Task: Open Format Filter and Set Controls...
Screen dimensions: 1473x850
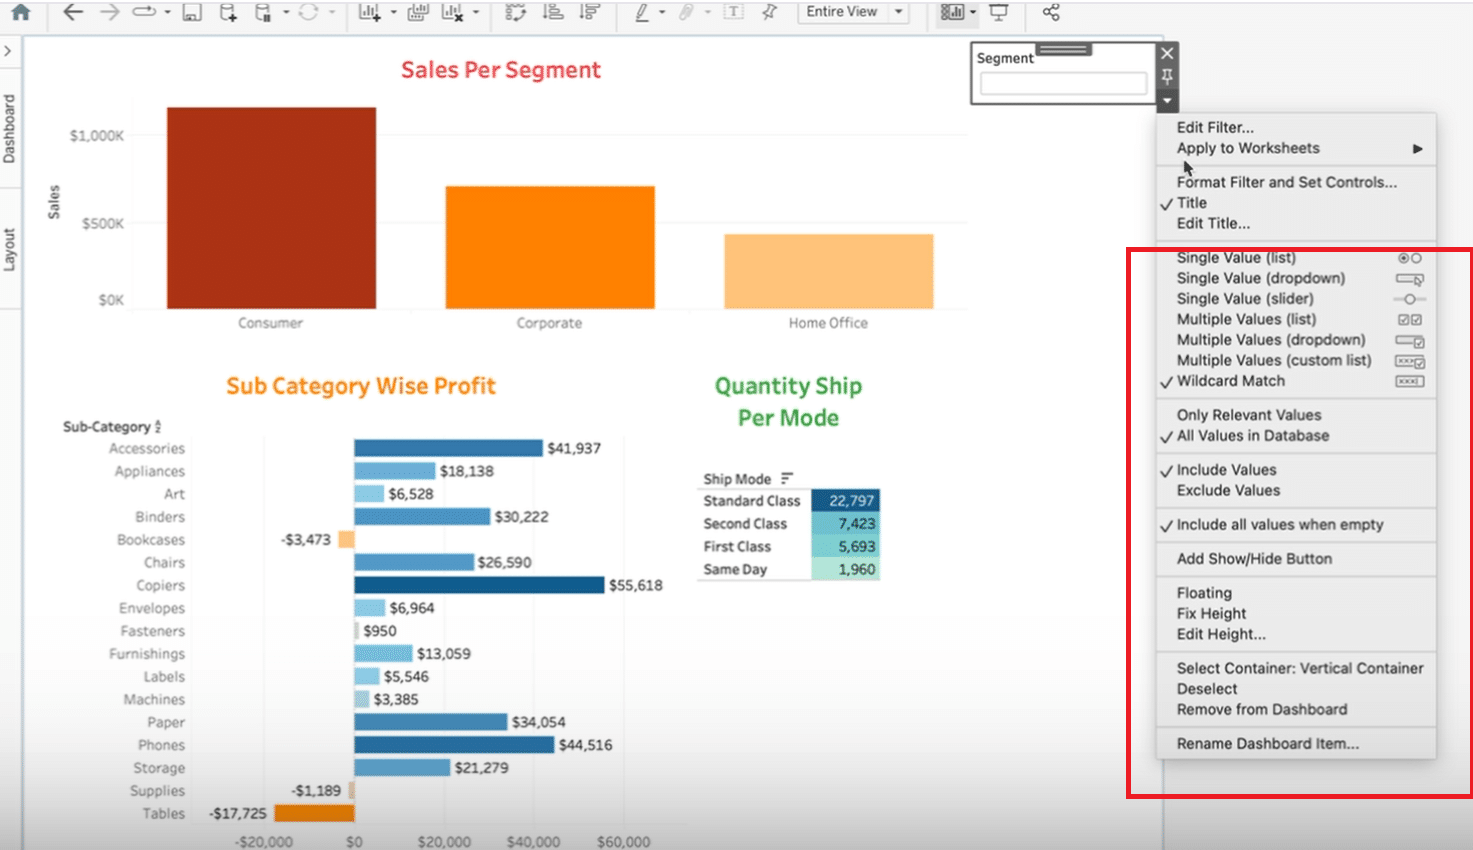Action: [1287, 183]
